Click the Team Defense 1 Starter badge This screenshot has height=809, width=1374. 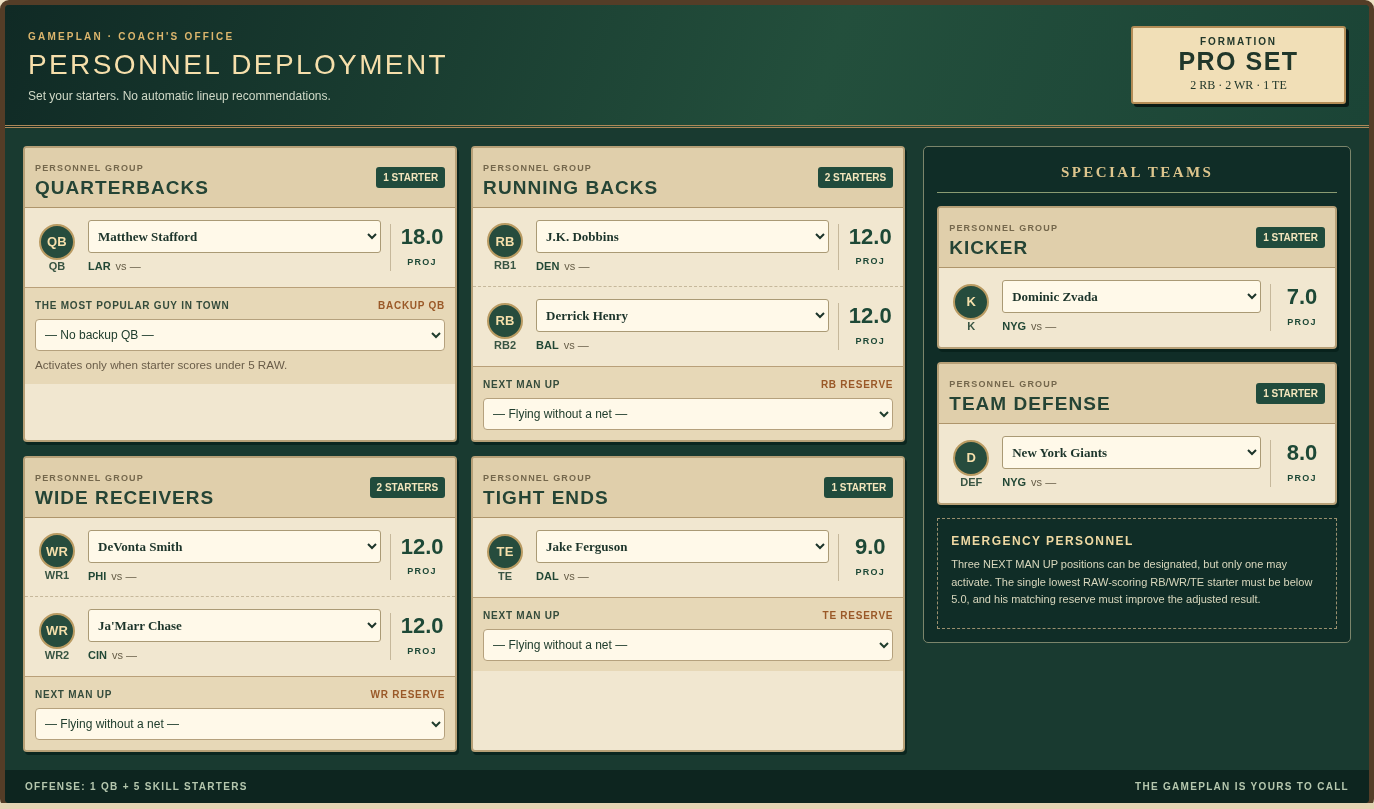click(1290, 394)
